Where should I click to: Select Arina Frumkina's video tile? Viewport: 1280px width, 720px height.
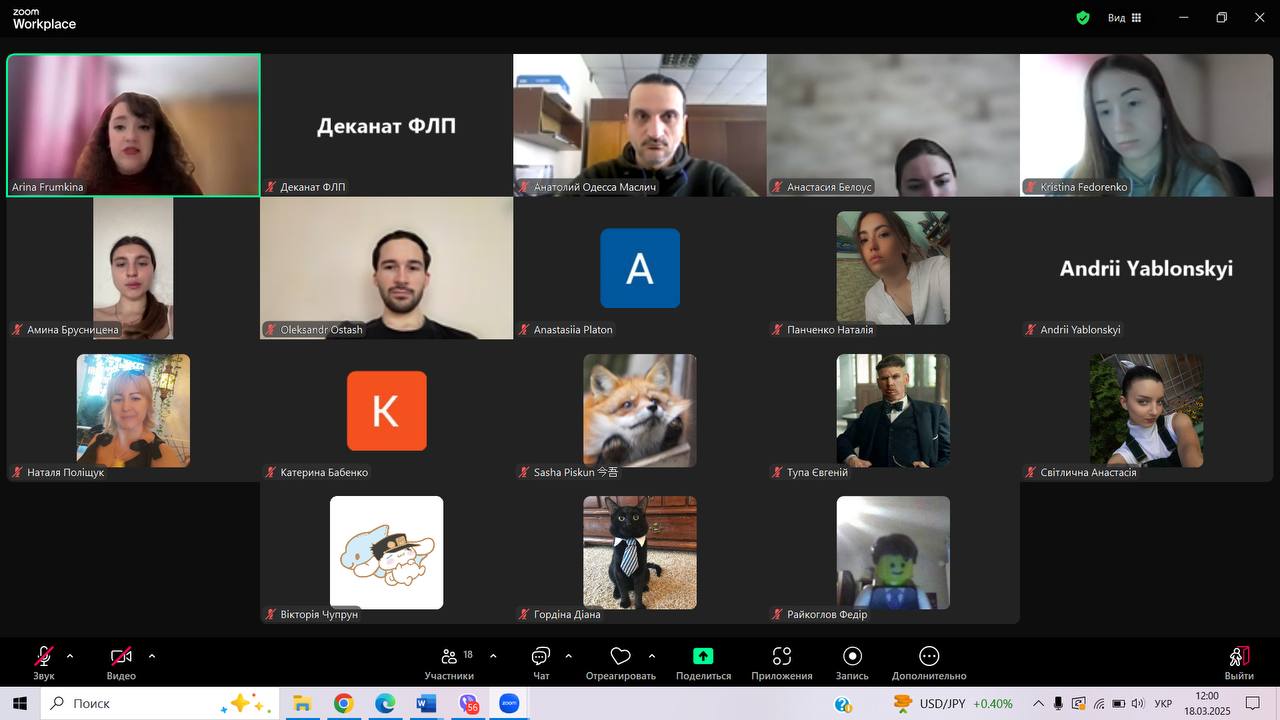tap(133, 125)
